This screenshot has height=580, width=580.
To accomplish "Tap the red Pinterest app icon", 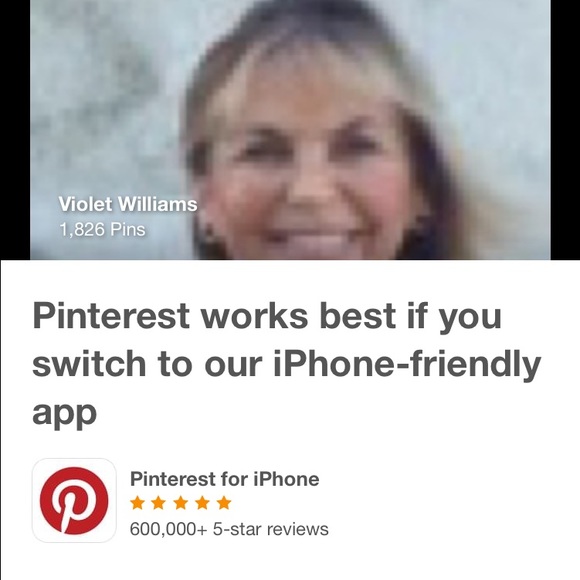I will pyautogui.click(x=74, y=500).
